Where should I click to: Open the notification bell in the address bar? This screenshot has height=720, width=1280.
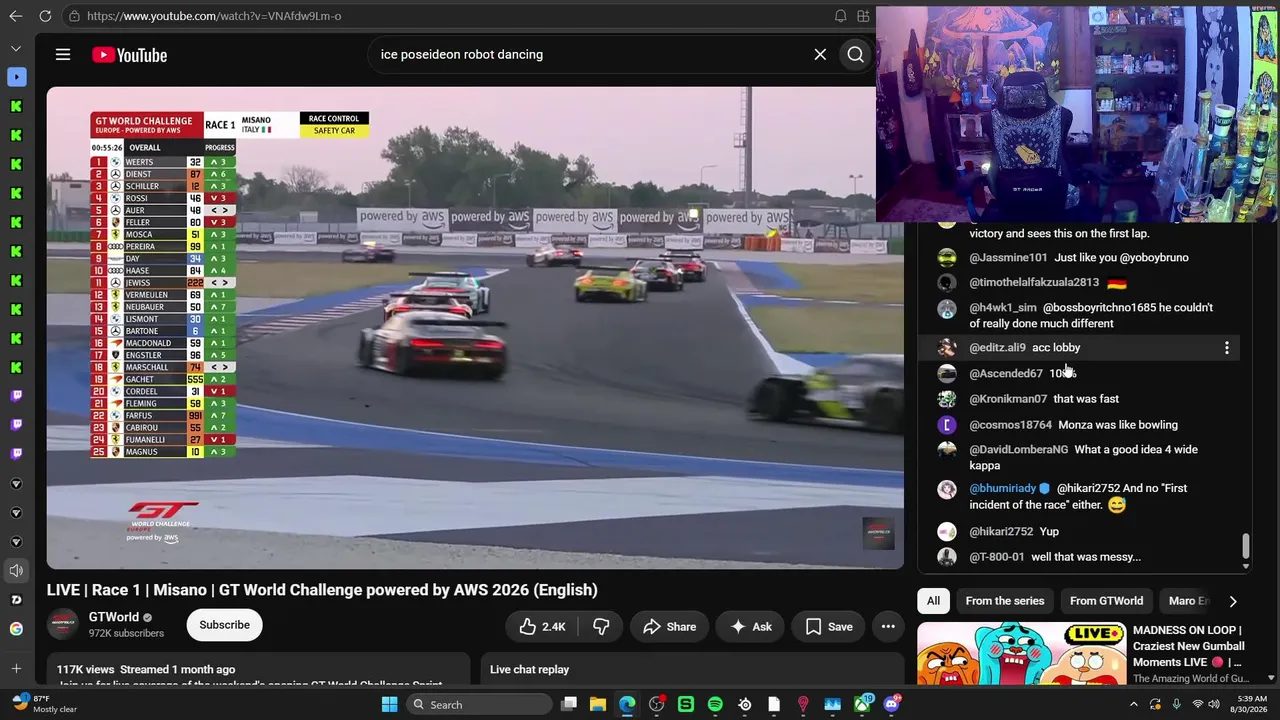point(840,16)
